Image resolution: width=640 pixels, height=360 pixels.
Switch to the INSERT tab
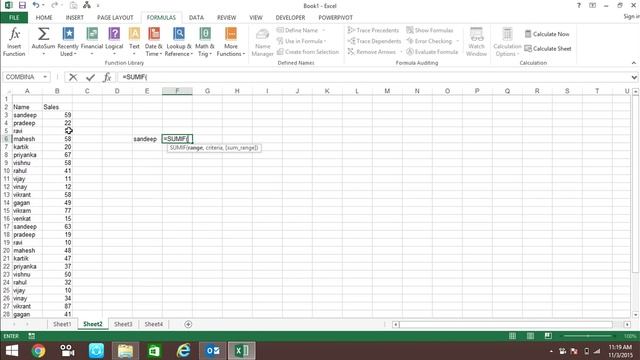click(75, 18)
